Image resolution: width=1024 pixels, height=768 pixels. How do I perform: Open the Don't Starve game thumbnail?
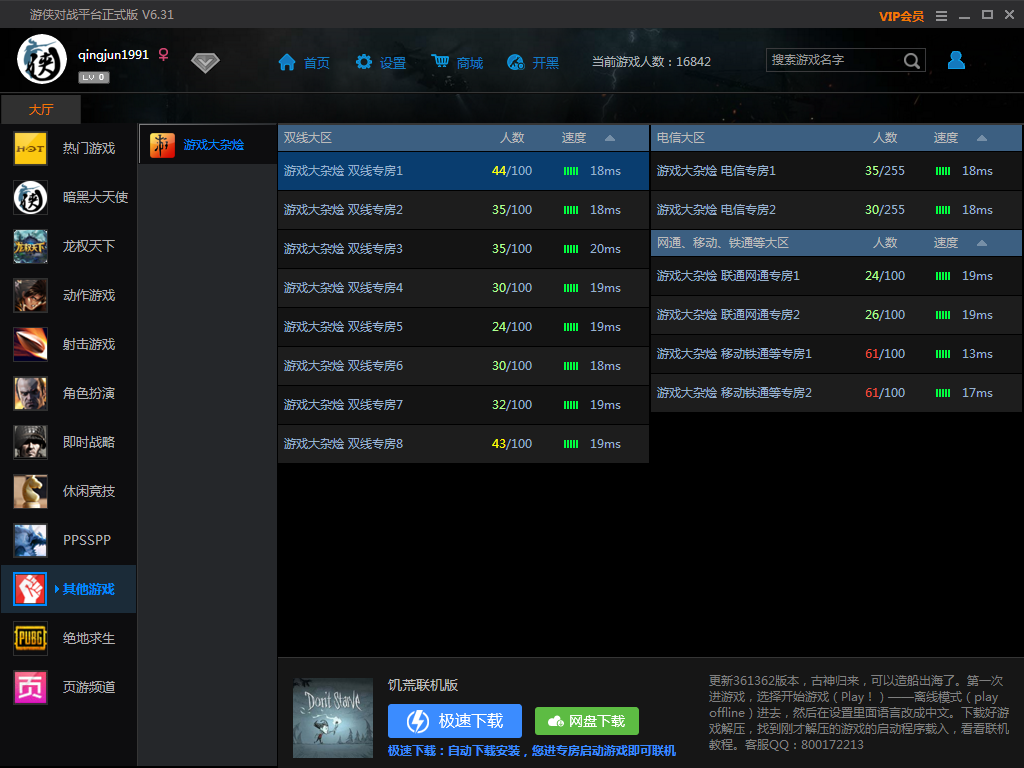pos(332,718)
